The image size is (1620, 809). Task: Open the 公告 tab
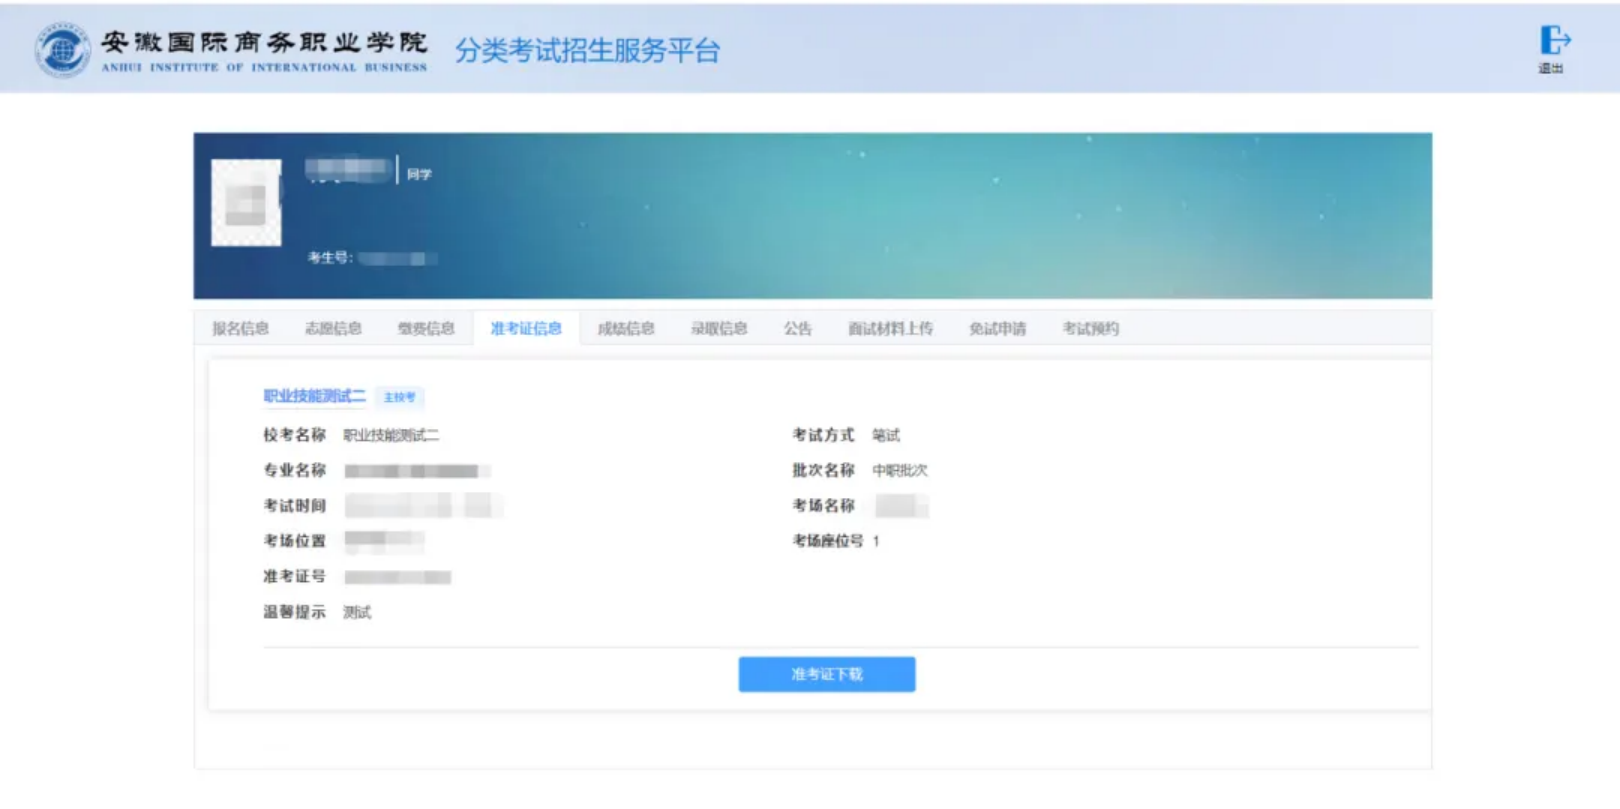click(797, 328)
